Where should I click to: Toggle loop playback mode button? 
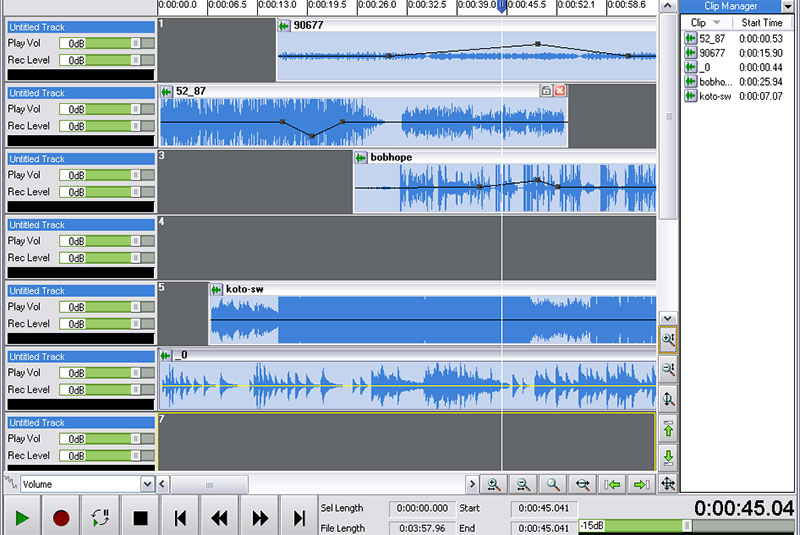click(100, 517)
